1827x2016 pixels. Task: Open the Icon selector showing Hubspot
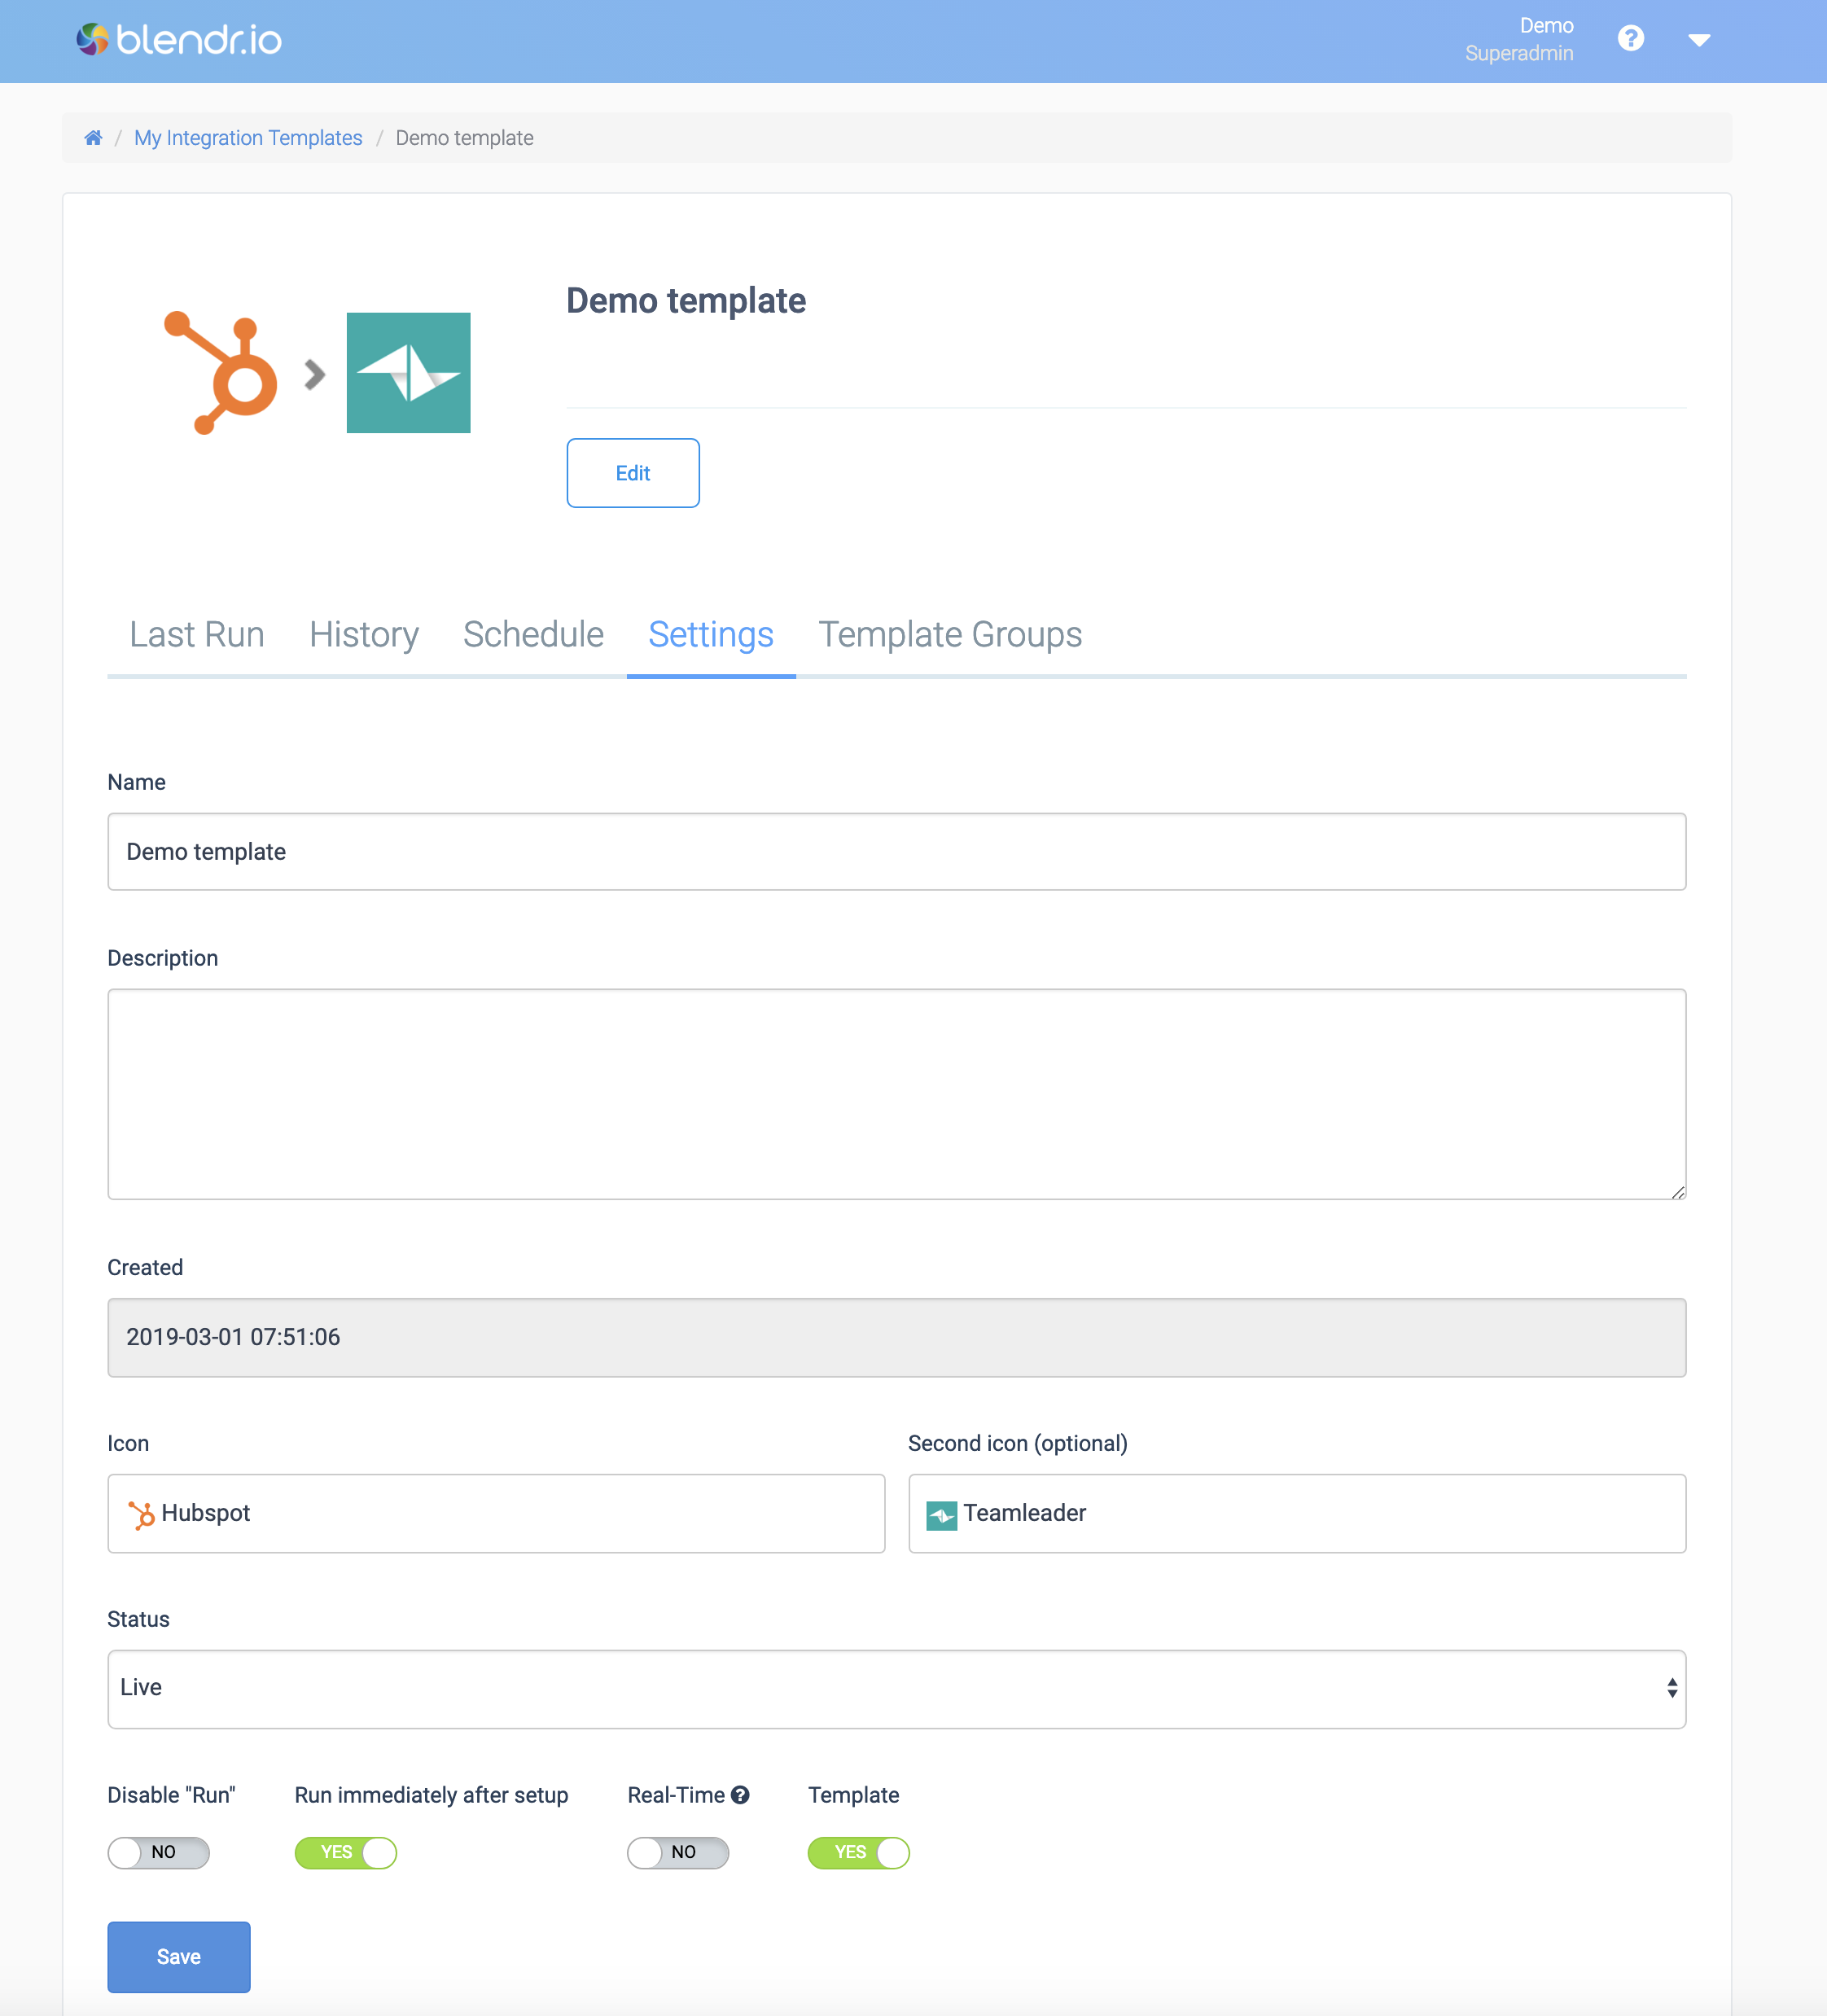[496, 1514]
